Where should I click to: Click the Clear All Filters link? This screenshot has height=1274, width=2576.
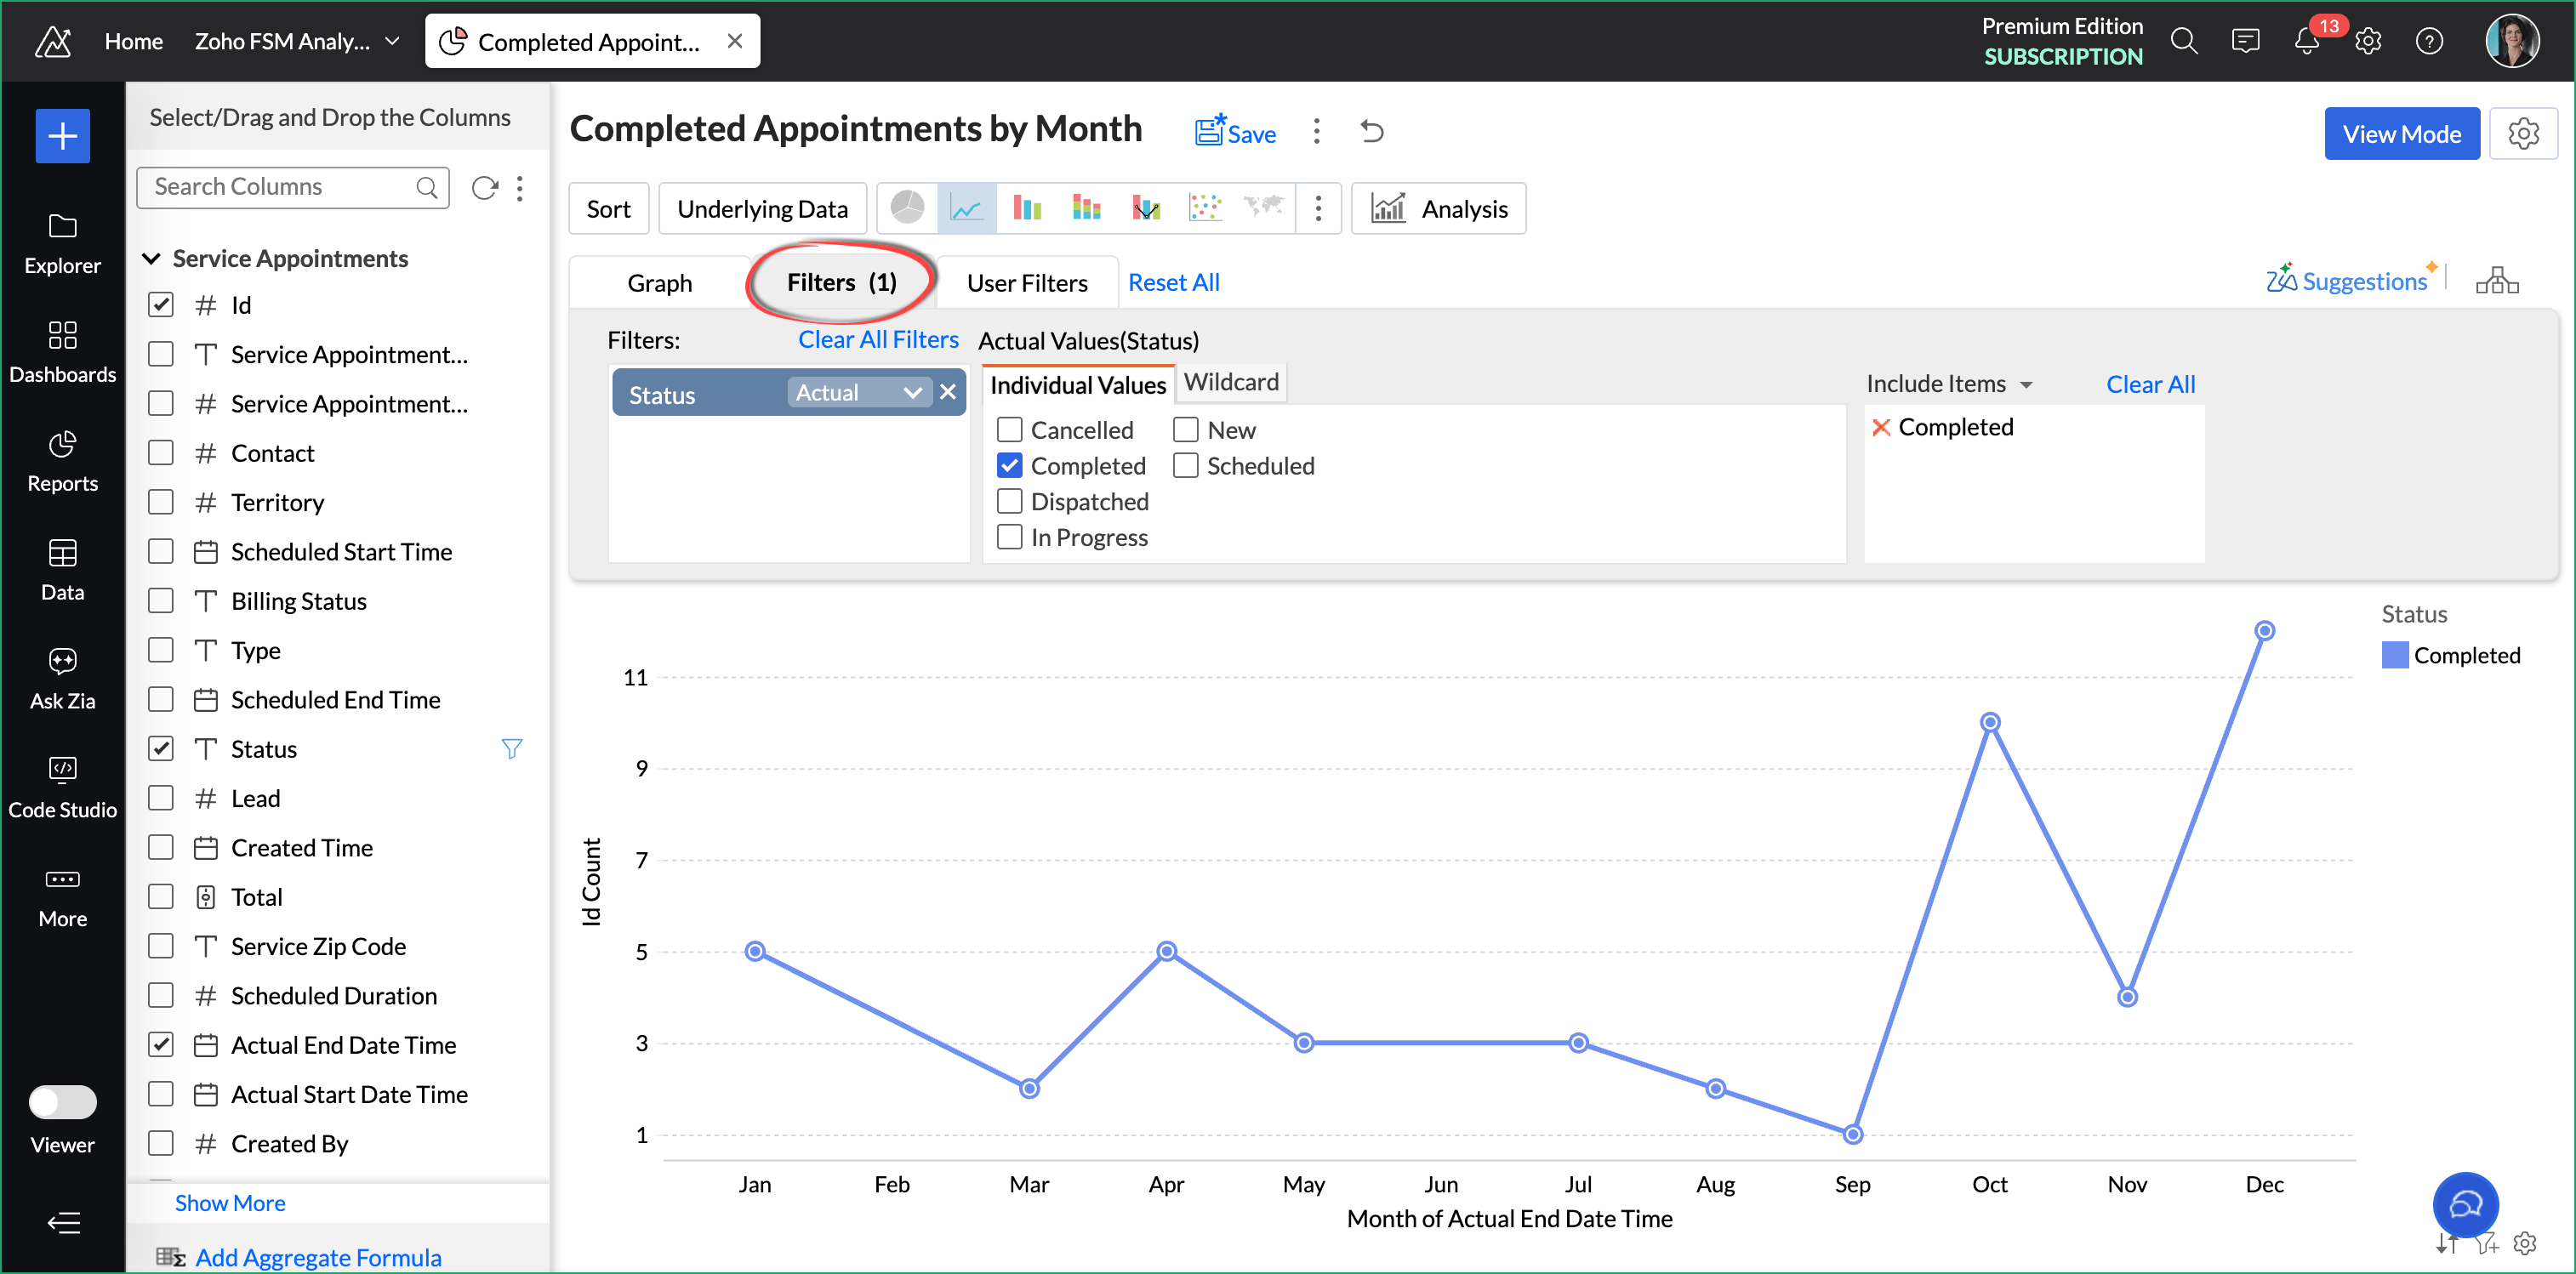pyautogui.click(x=877, y=340)
